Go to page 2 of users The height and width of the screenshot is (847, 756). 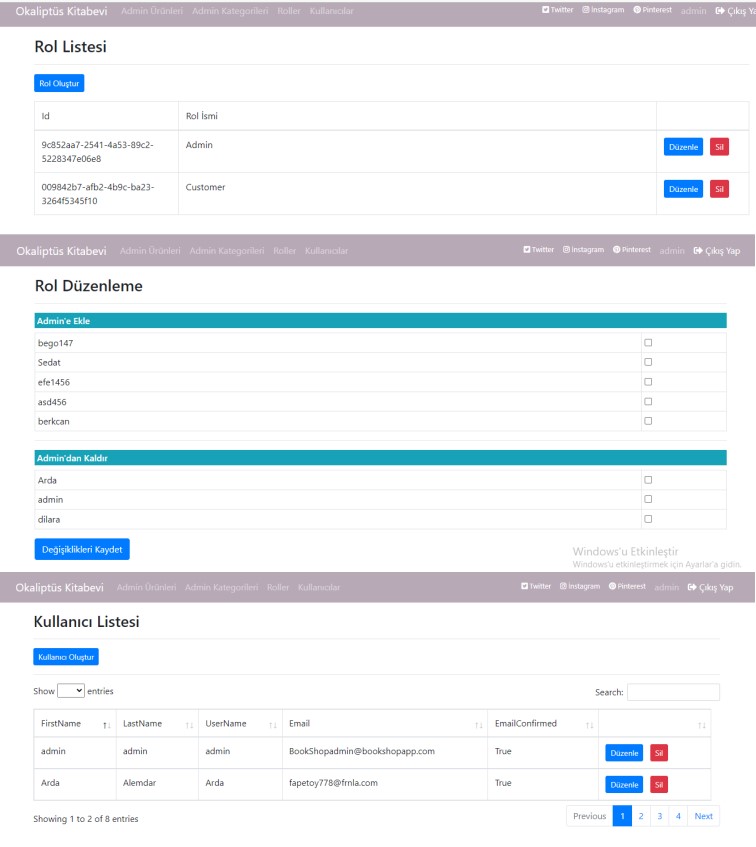(x=641, y=816)
